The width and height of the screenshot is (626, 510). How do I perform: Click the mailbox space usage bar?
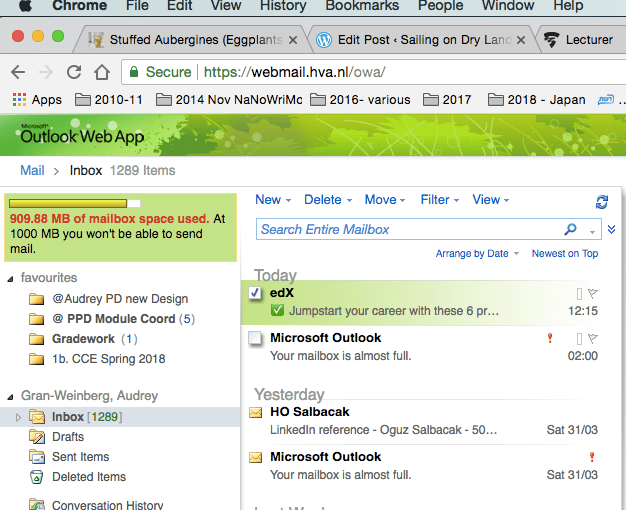coord(75,204)
